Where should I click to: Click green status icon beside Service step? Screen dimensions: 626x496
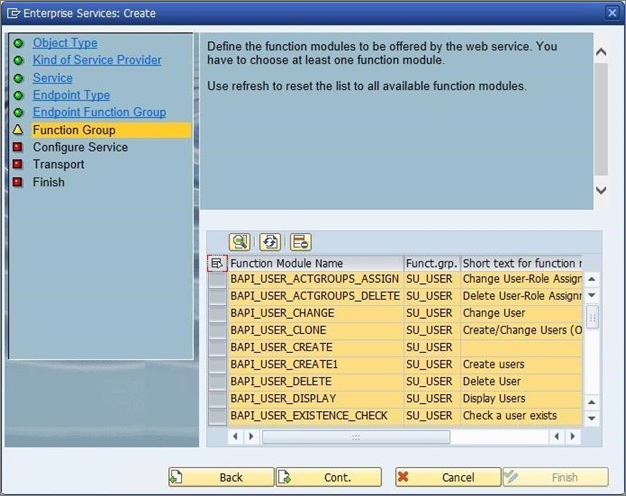(x=18, y=78)
